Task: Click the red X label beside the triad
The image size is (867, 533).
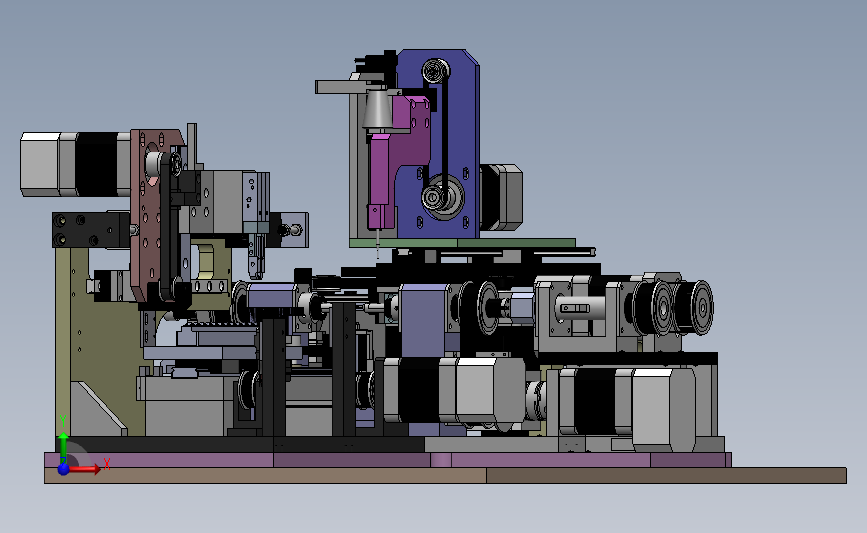Action: pyautogui.click(x=107, y=464)
